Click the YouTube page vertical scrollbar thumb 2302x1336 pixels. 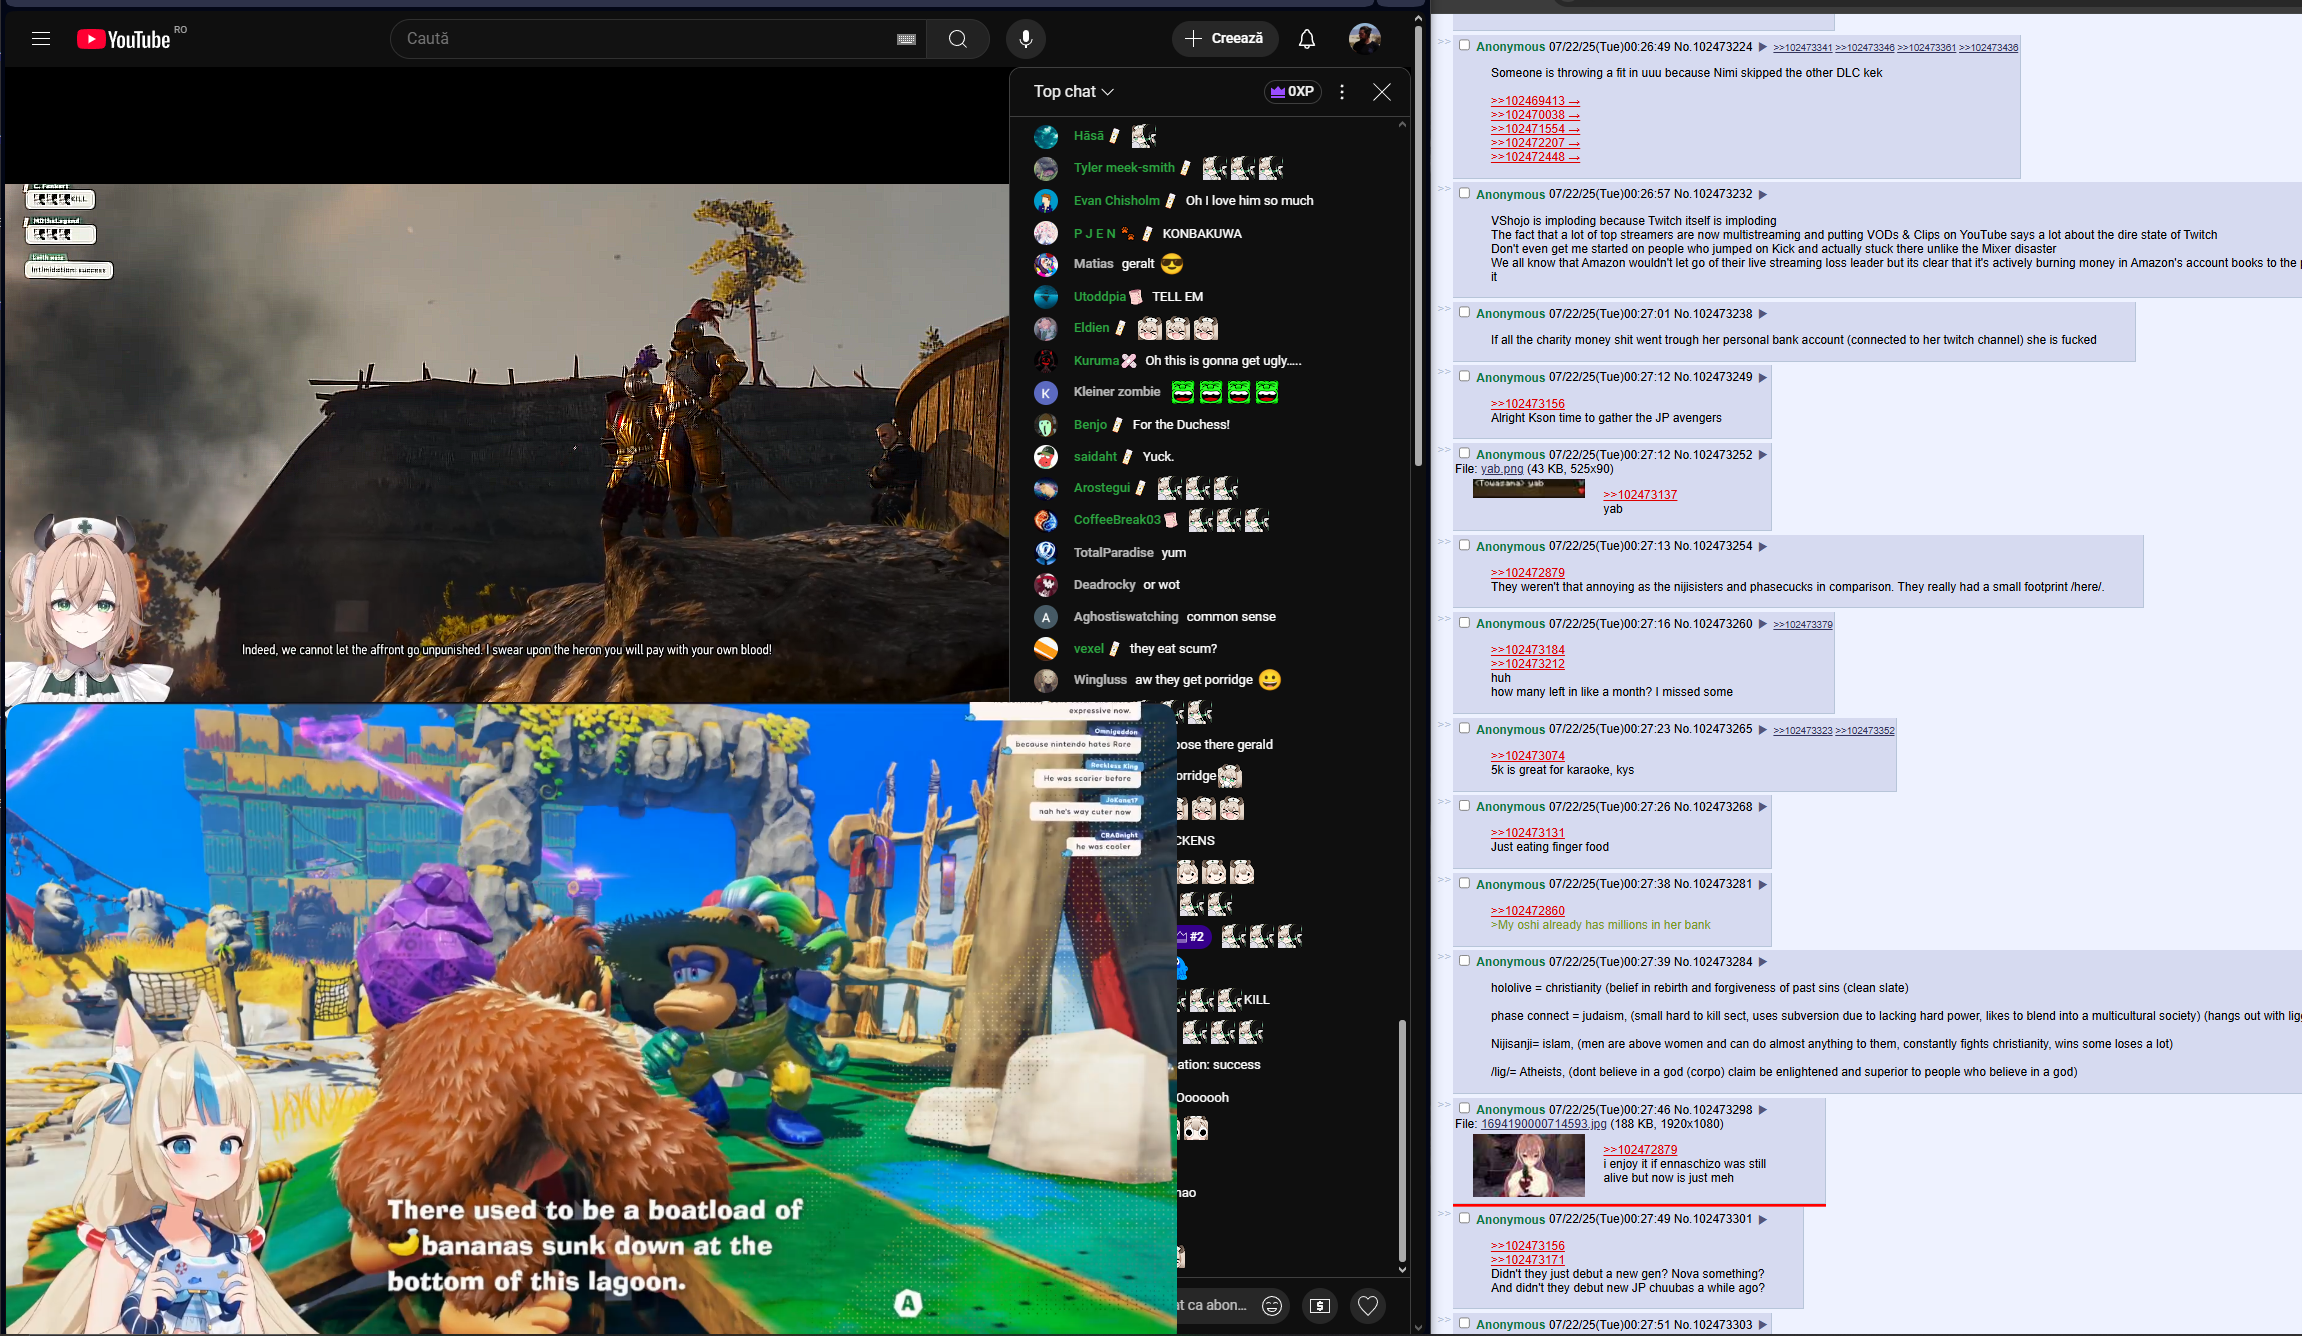(x=1418, y=245)
